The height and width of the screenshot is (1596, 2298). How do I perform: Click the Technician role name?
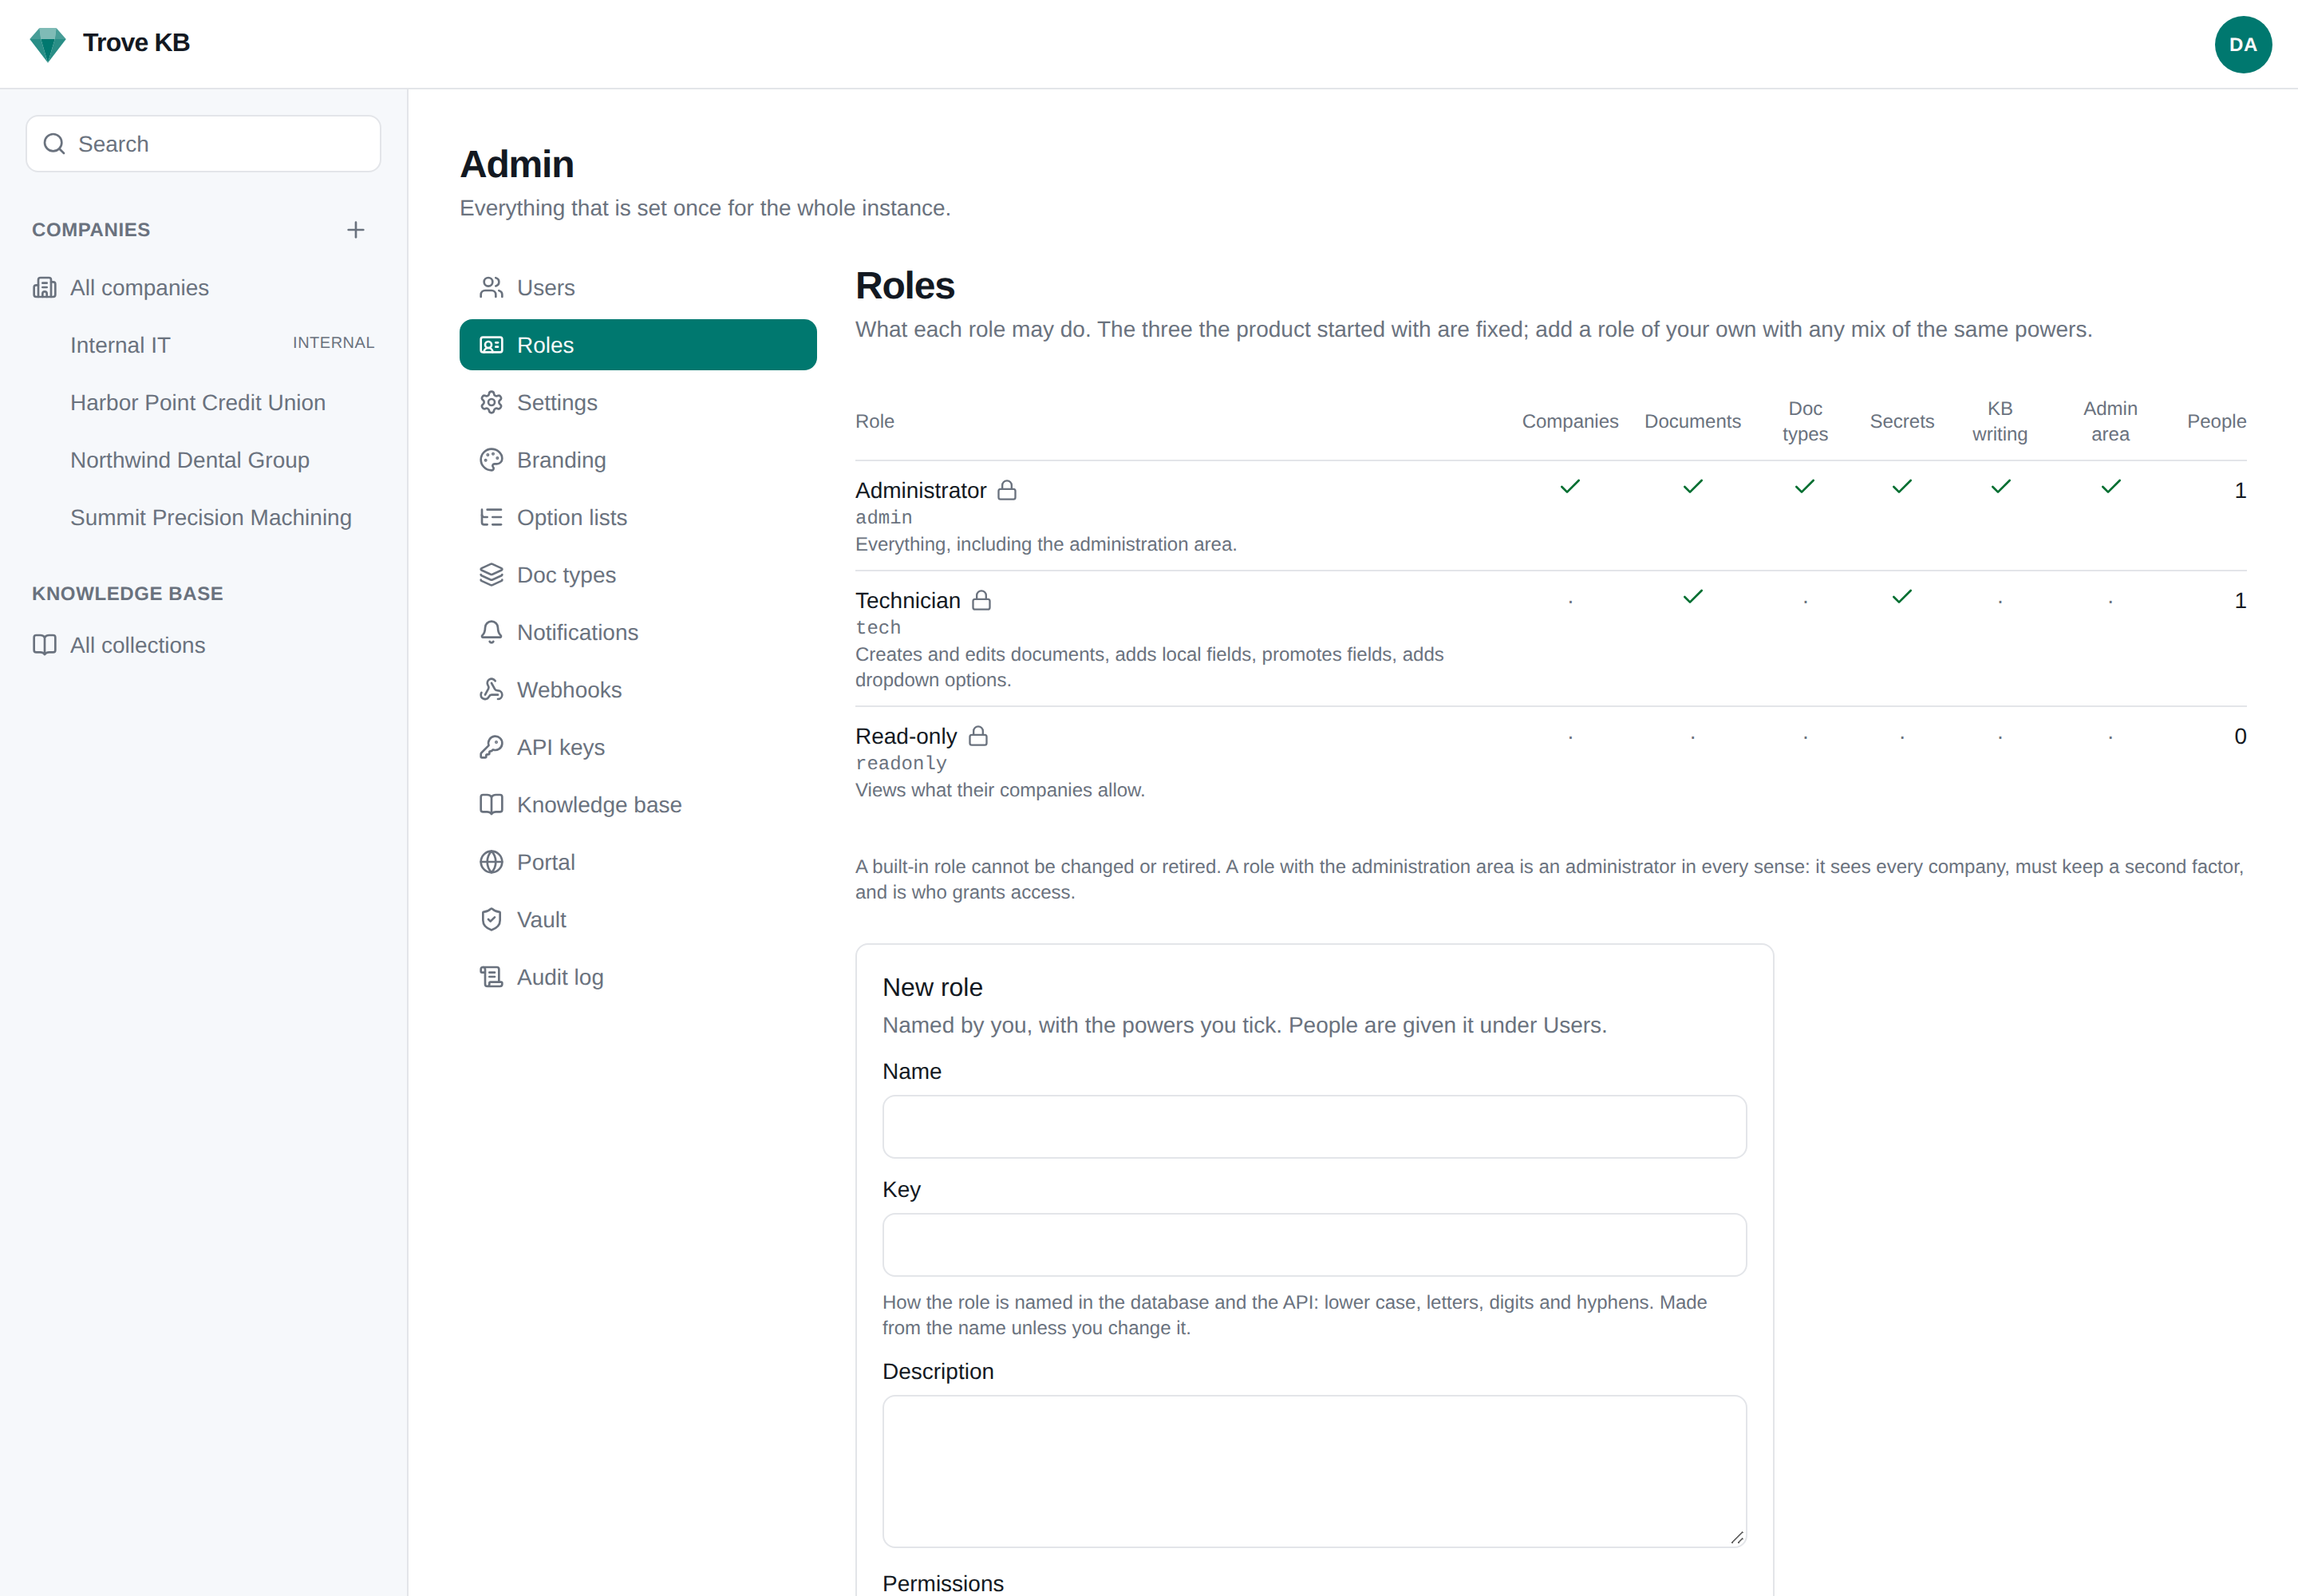pos(907,600)
